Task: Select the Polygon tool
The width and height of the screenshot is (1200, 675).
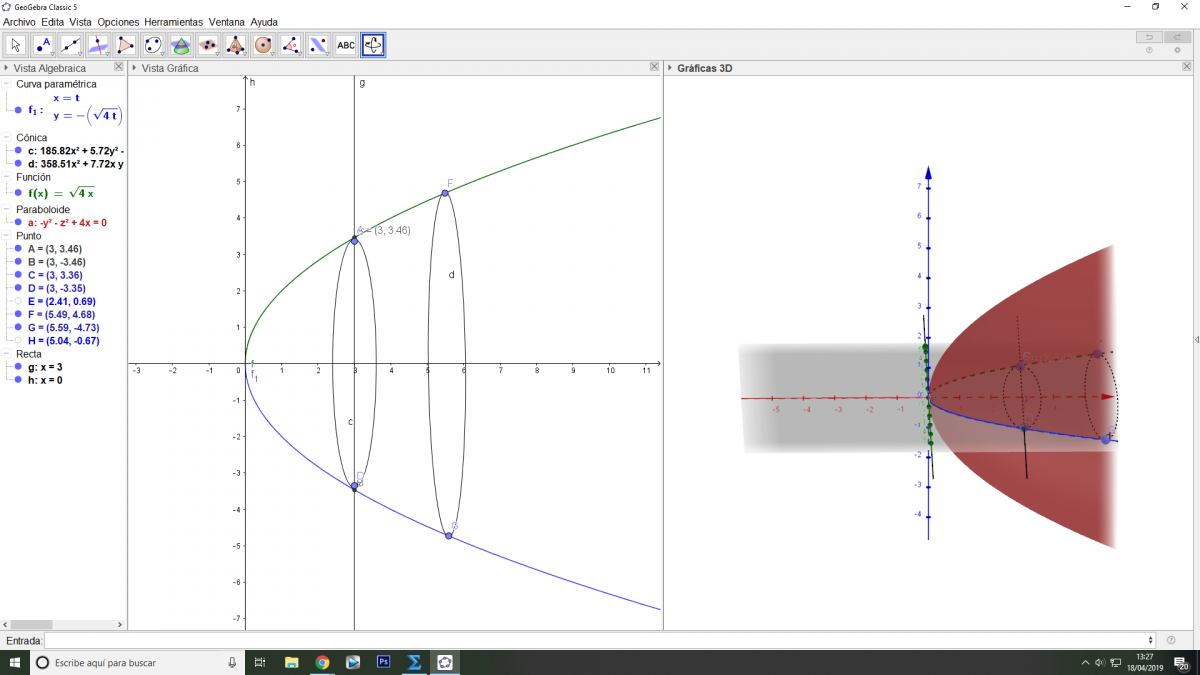Action: pyautogui.click(x=125, y=45)
